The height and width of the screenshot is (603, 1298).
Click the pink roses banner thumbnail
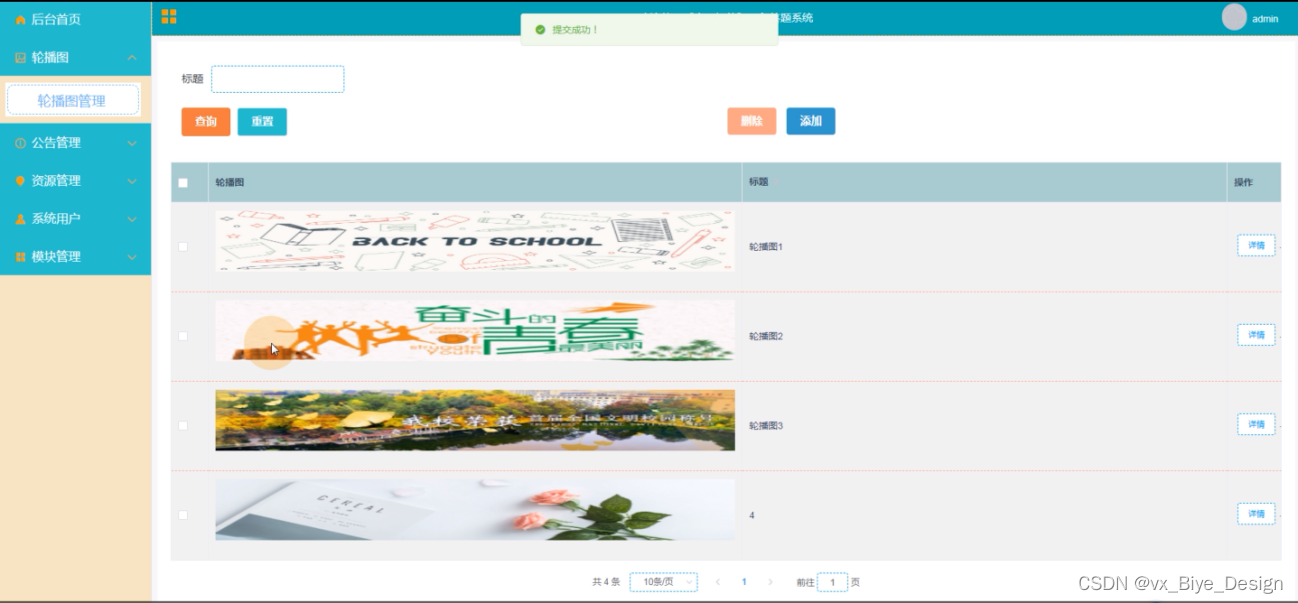475,509
